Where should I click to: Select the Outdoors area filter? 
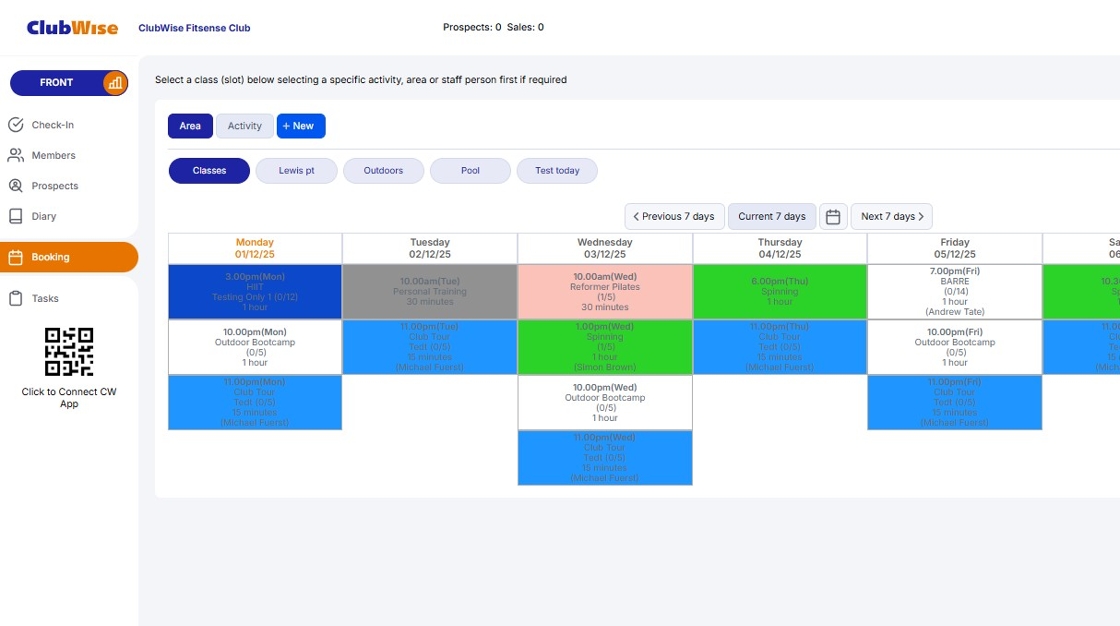tap(384, 171)
